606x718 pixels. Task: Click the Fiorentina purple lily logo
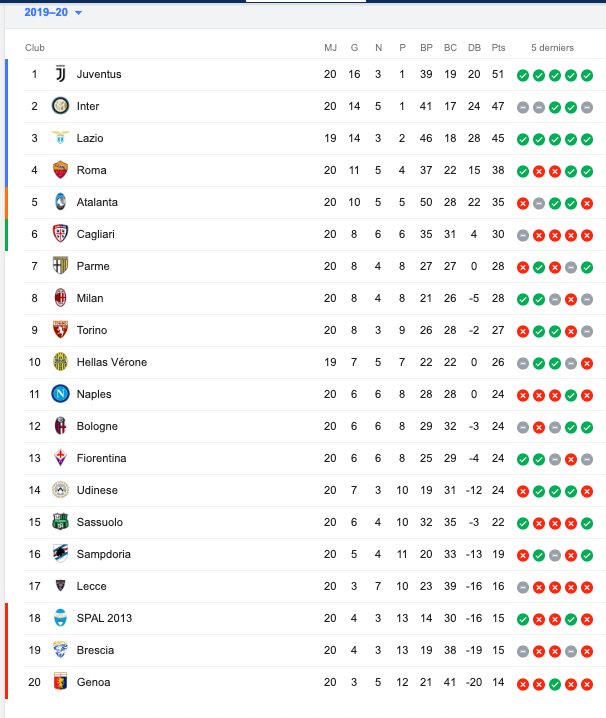click(x=60, y=458)
